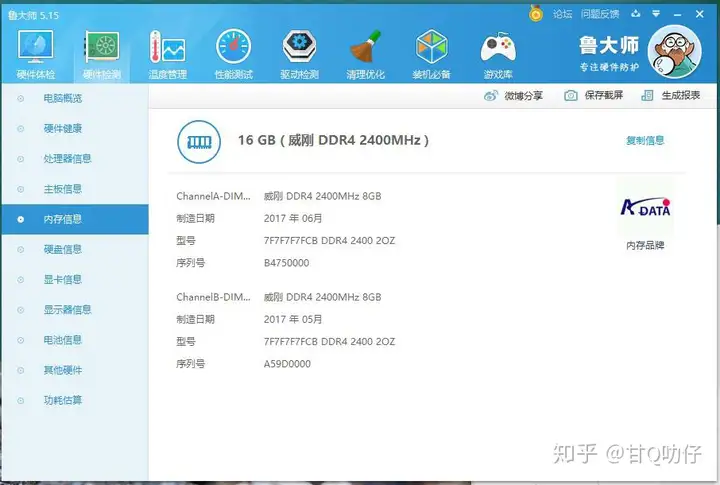Open the title bar dropdown menu arrow
This screenshot has height=485, width=720.
(656, 14)
